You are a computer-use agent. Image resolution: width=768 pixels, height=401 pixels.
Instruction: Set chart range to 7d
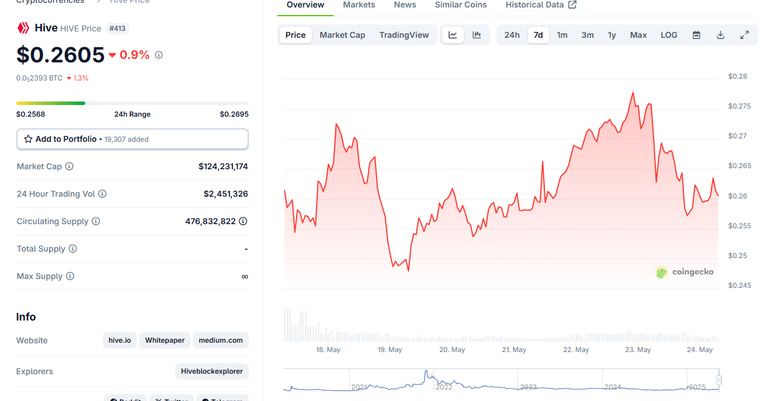point(538,35)
